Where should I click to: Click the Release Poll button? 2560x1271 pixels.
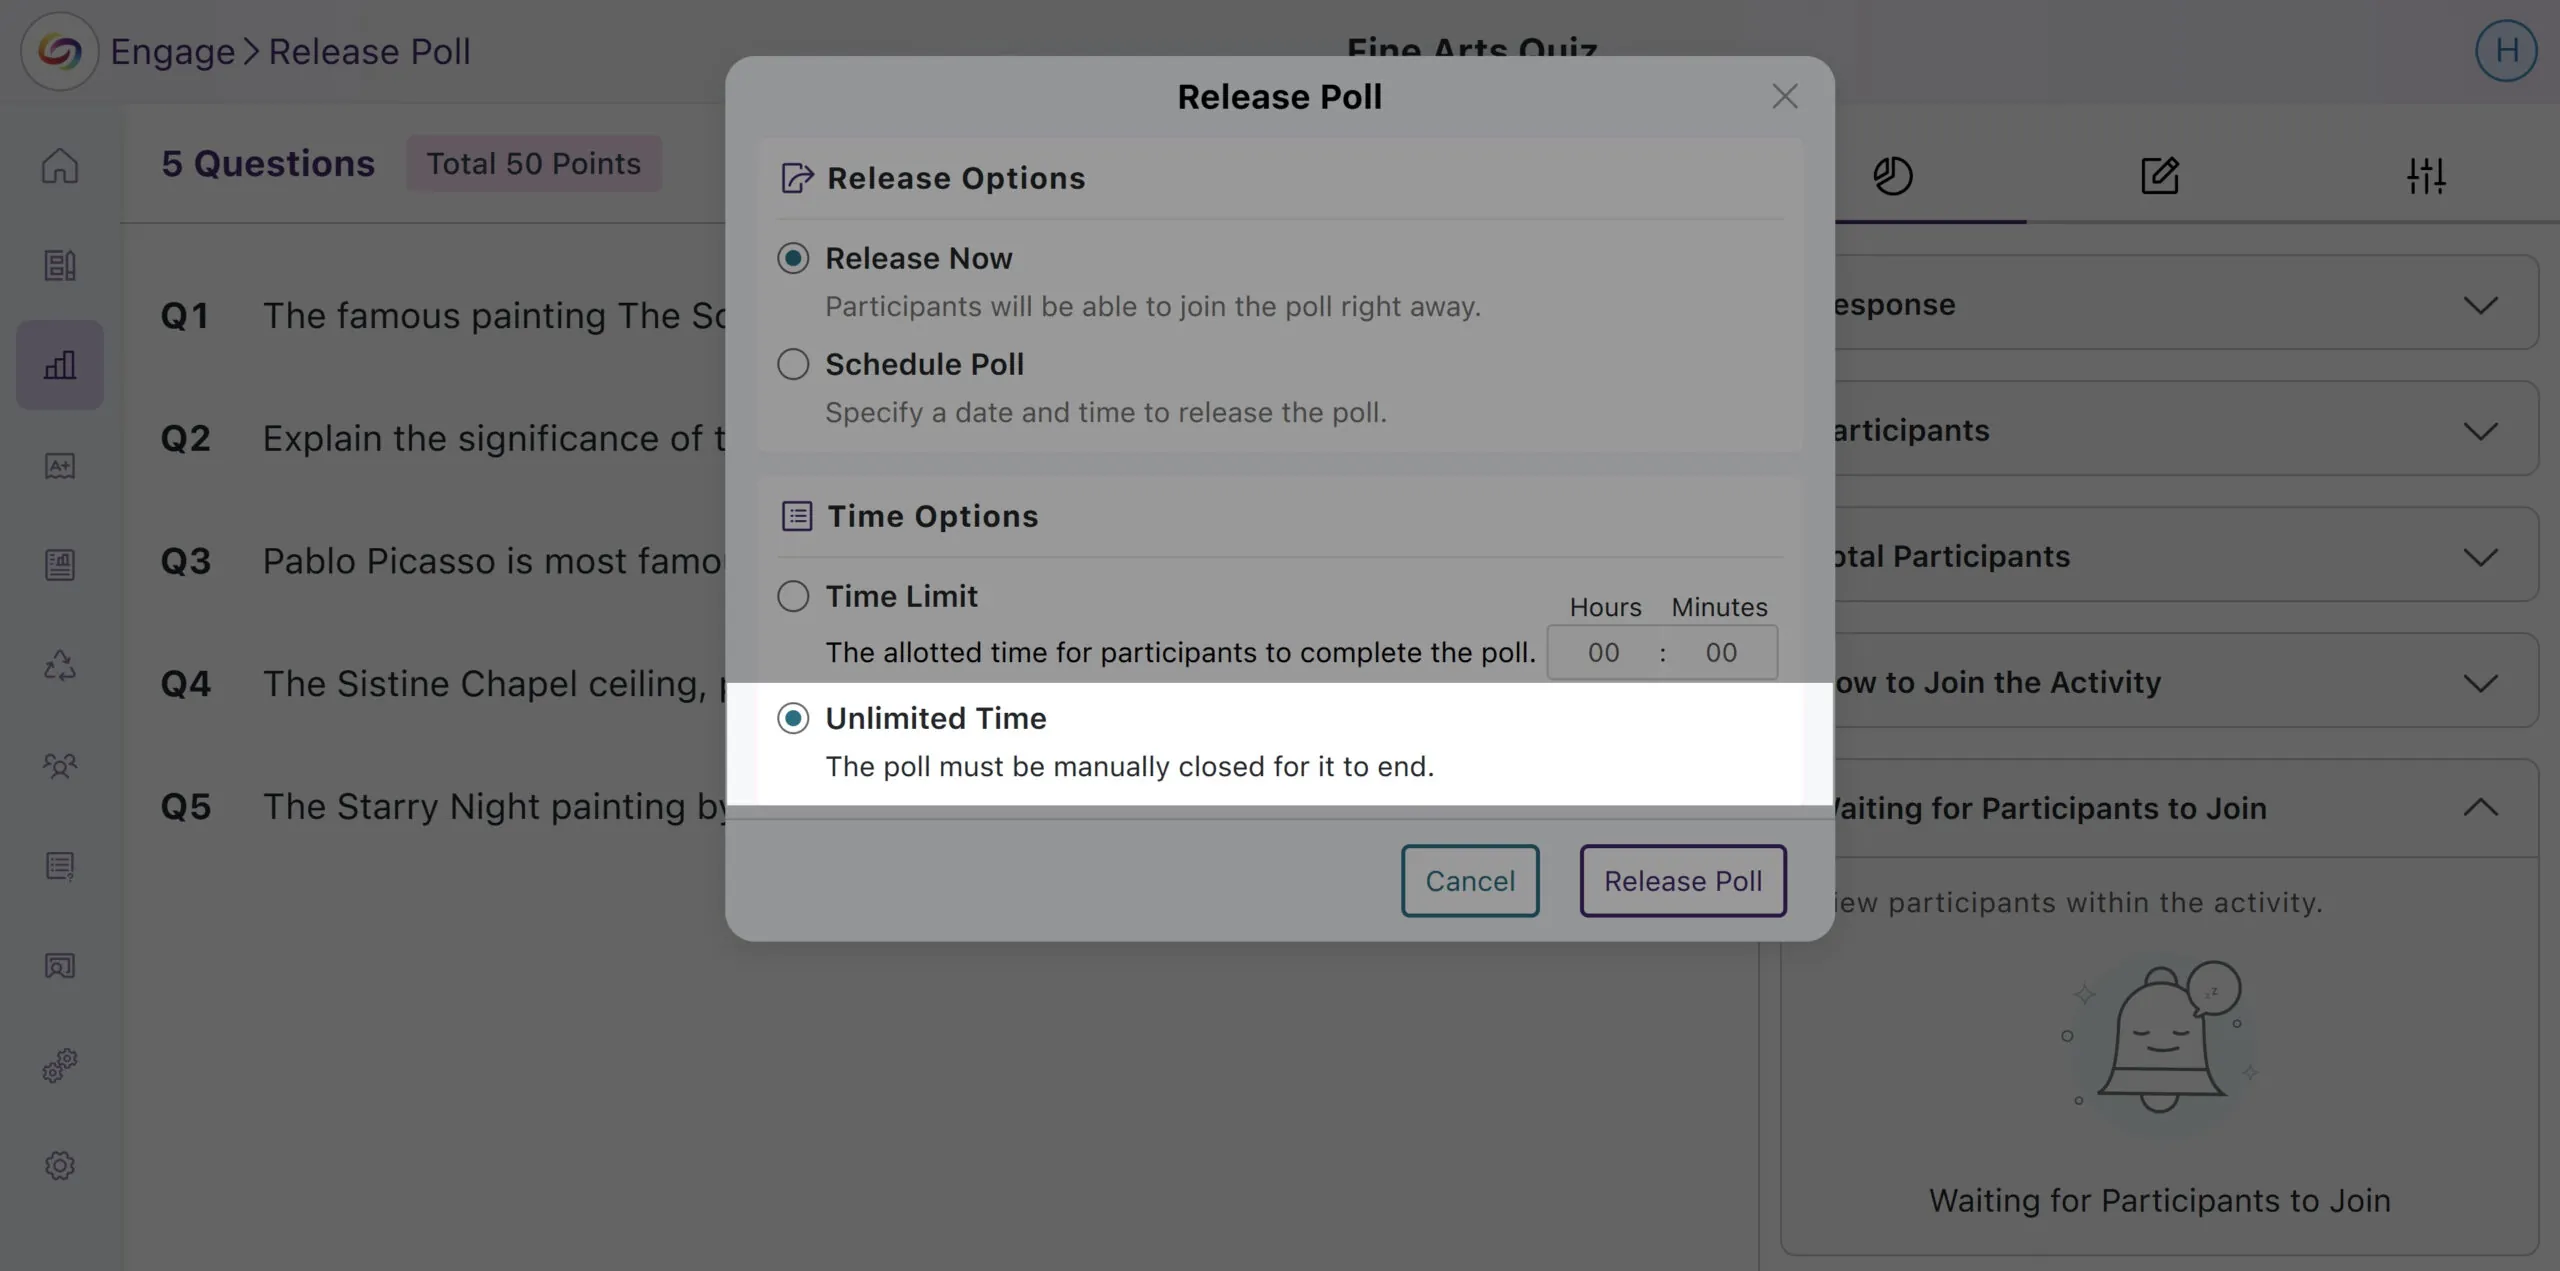(1683, 881)
